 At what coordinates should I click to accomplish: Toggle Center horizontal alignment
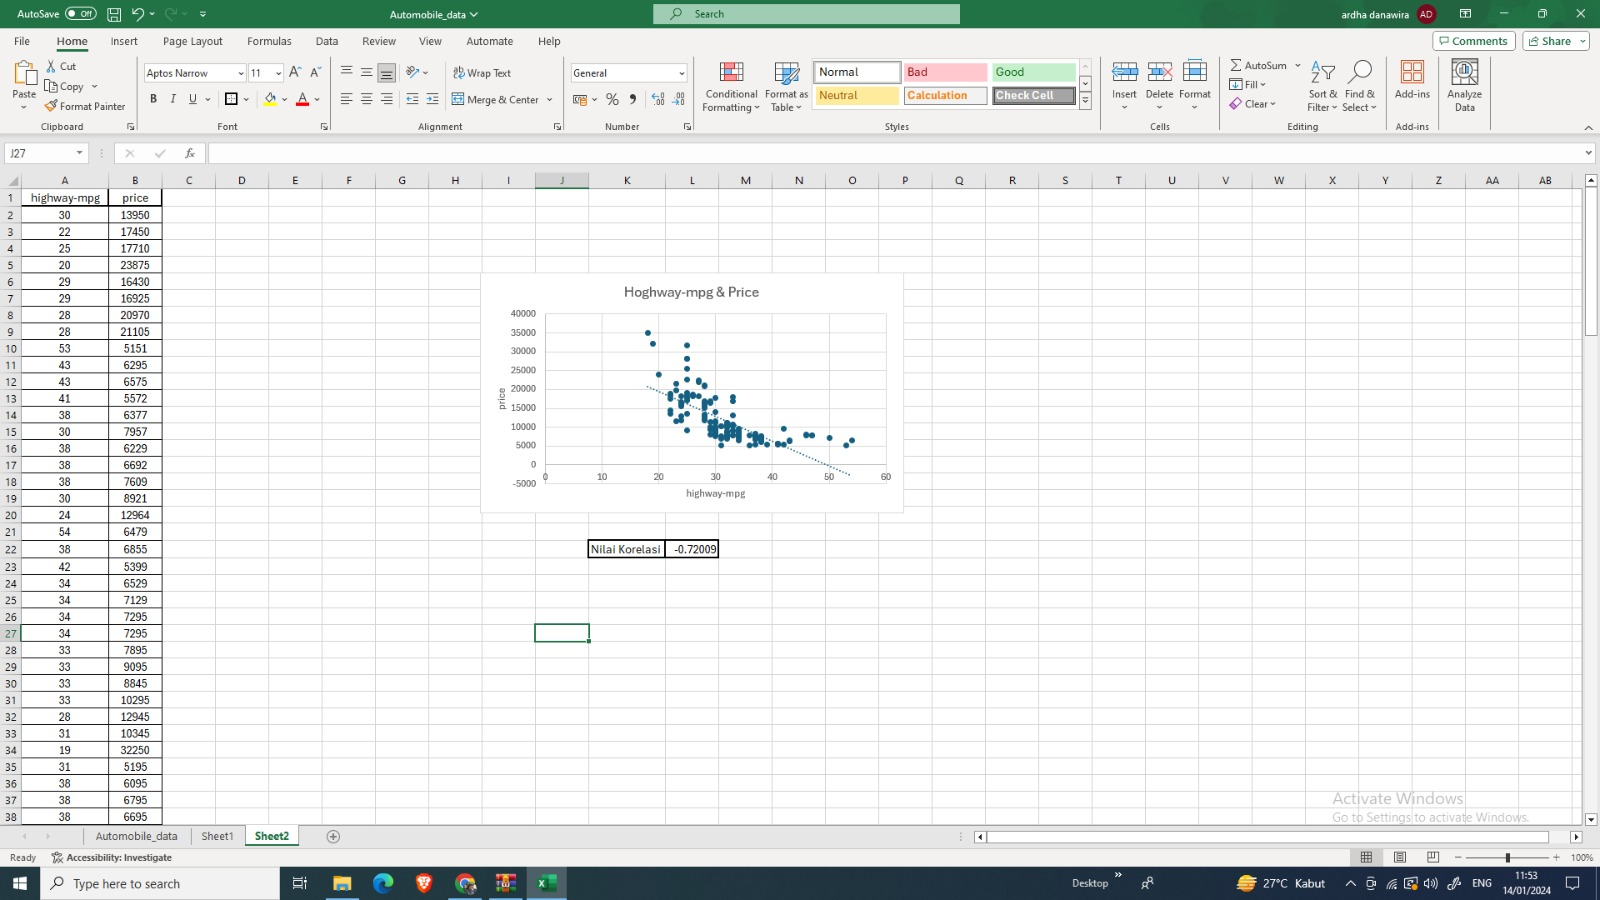point(366,99)
